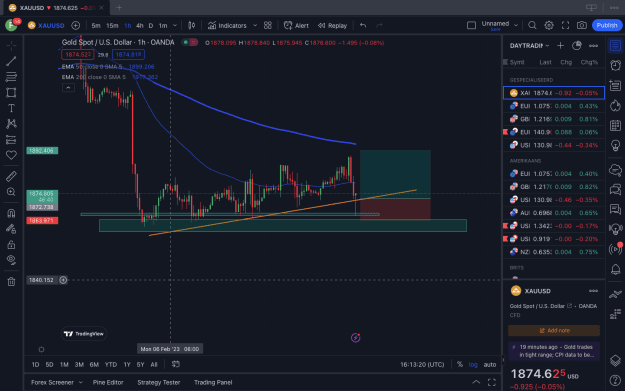The image size is (625, 391).
Task: Select the XAU 1874 watchlist row
Action: [x=554, y=93]
